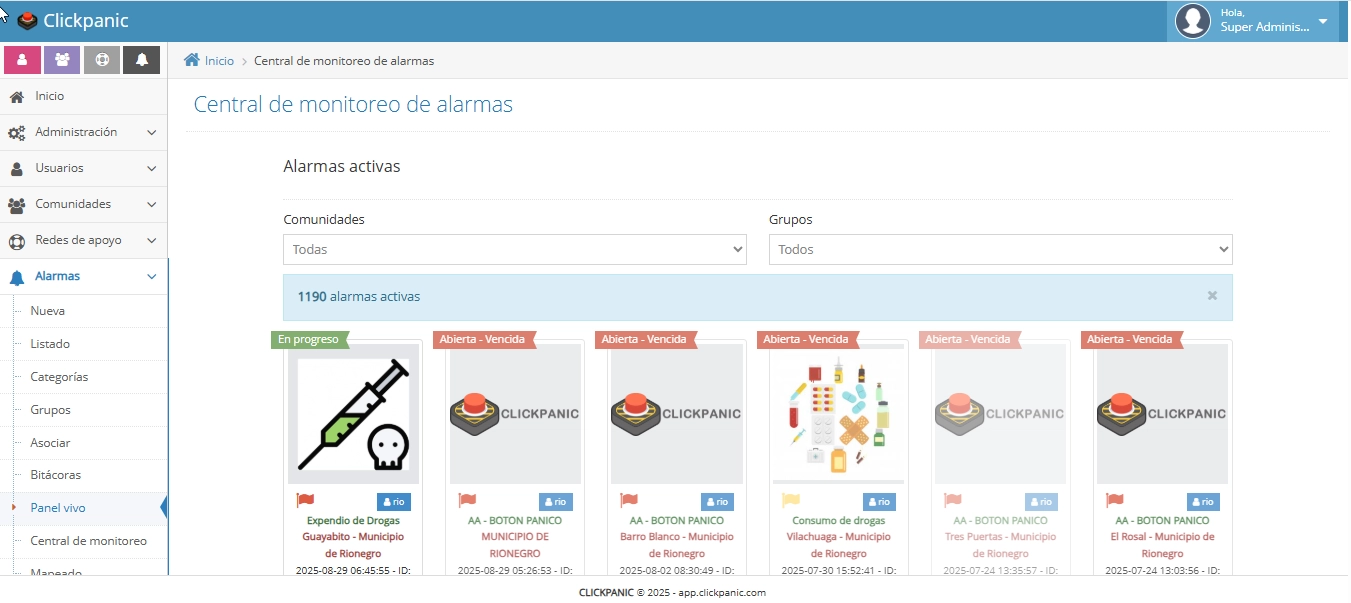Click the gray lifebuoy icon button
The width and height of the screenshot is (1351, 603).
tap(102, 60)
